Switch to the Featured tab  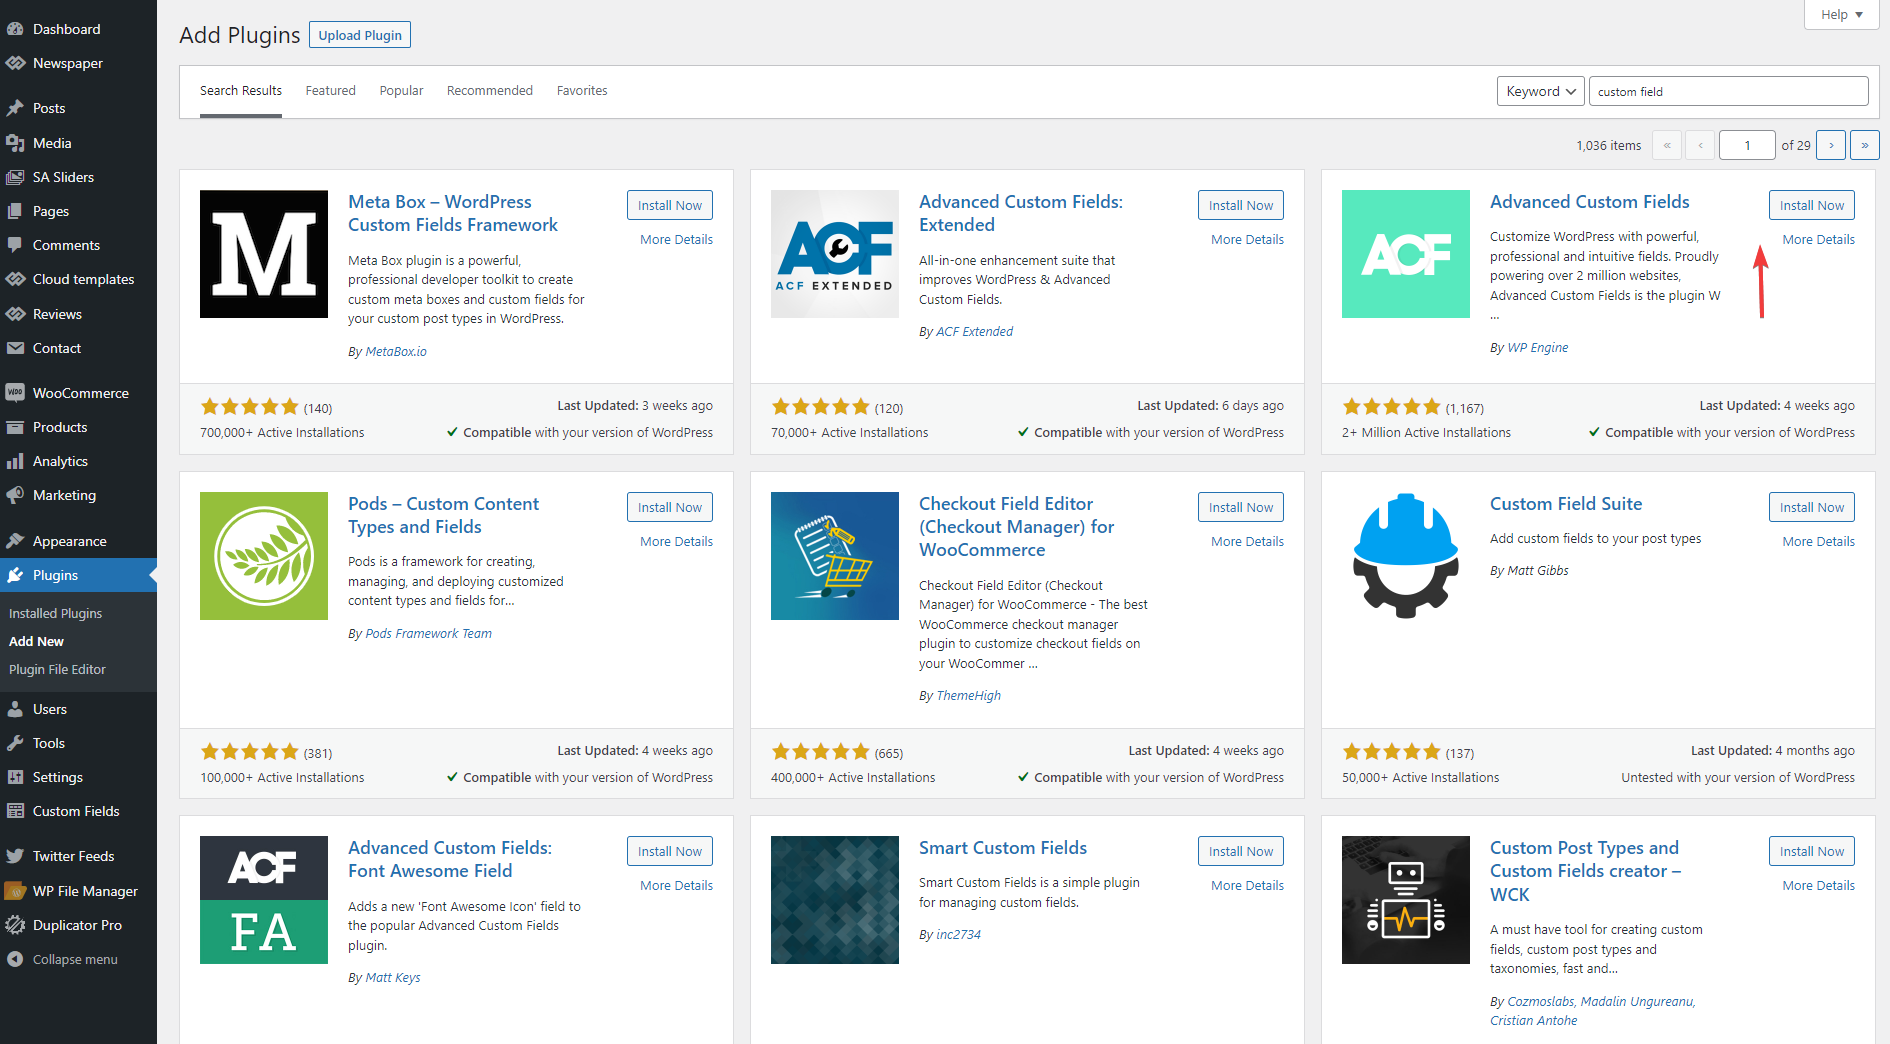click(330, 90)
